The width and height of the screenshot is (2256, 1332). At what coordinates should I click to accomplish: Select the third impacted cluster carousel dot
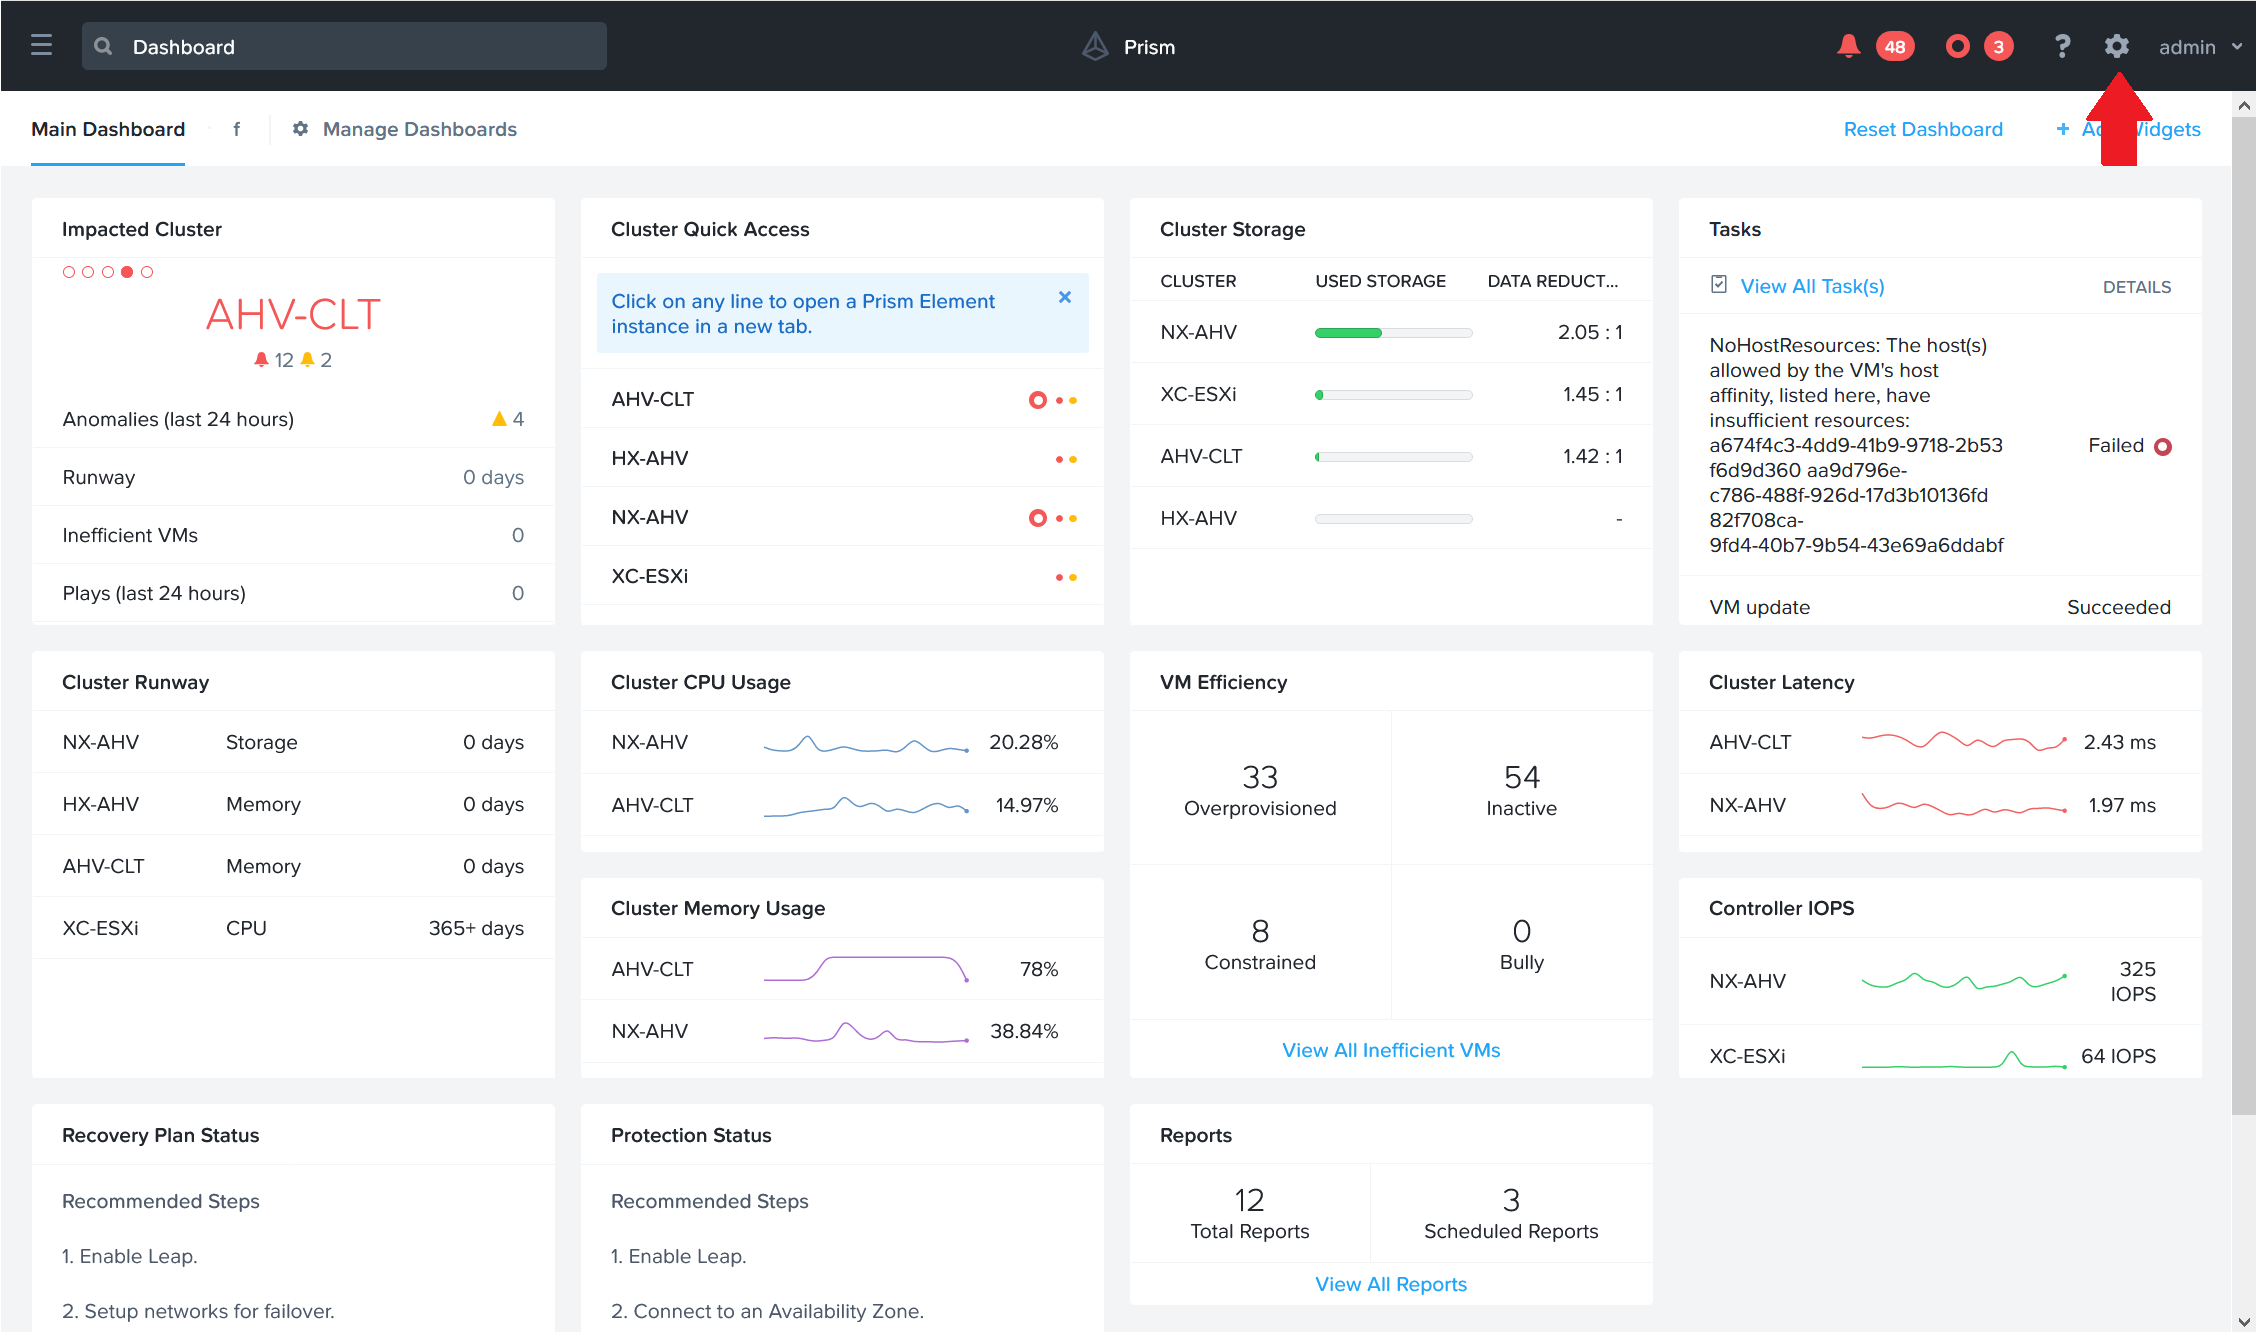pyautogui.click(x=108, y=272)
